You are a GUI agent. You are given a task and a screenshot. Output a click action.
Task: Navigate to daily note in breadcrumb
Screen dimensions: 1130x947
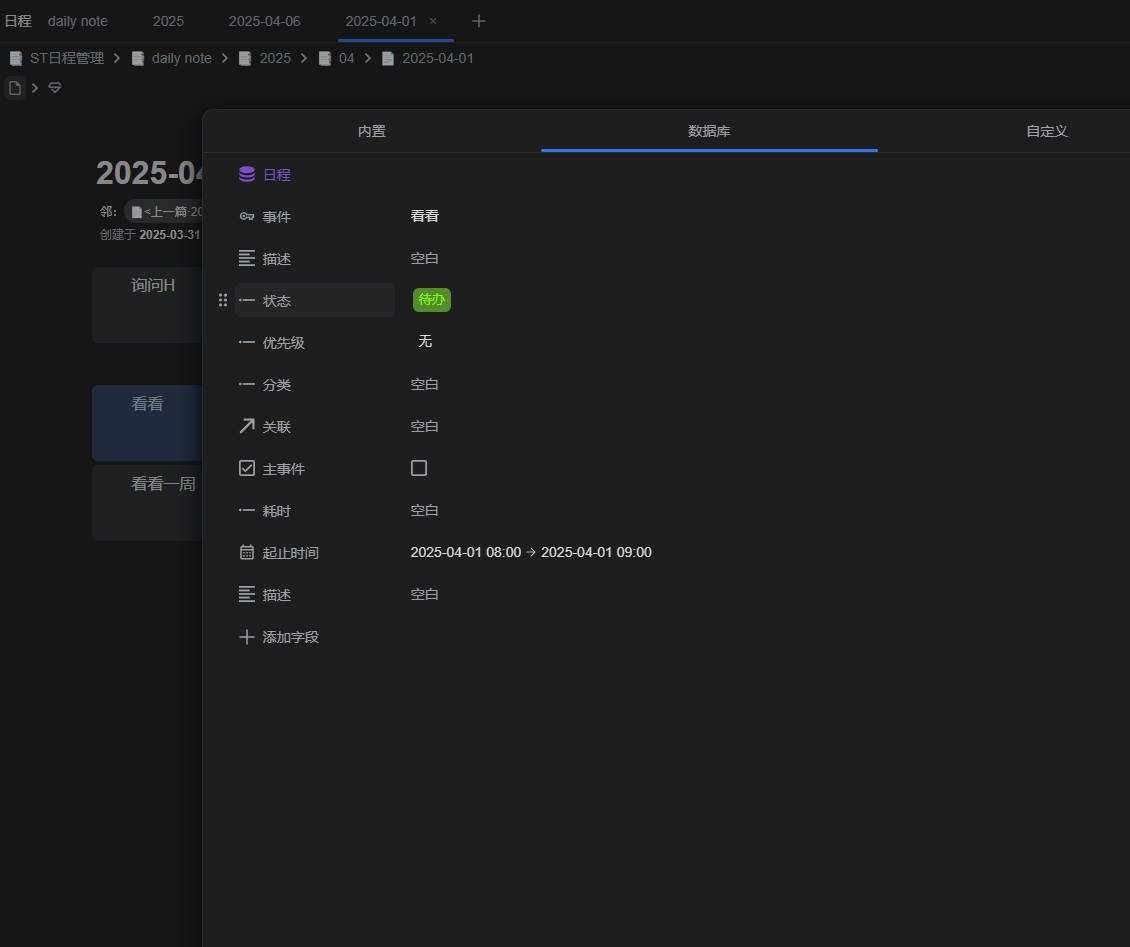coord(181,58)
